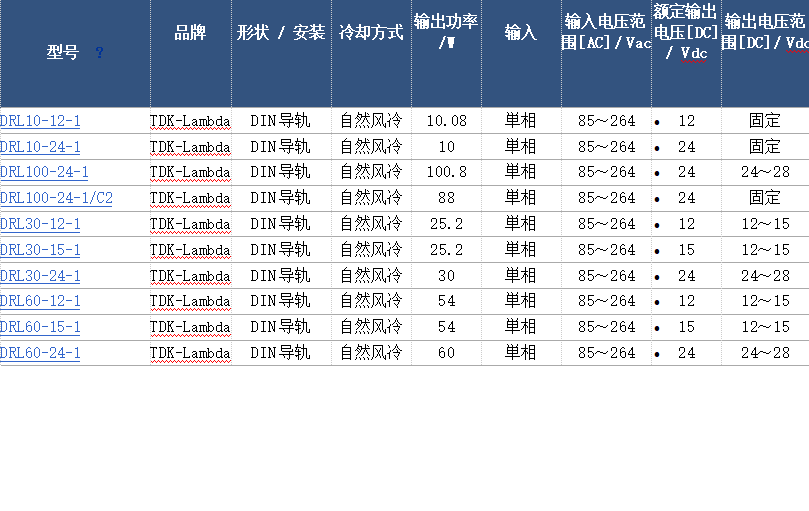Select the DRL30-12-1 model link
This screenshot has width=809, height=511.
[x=41, y=224]
